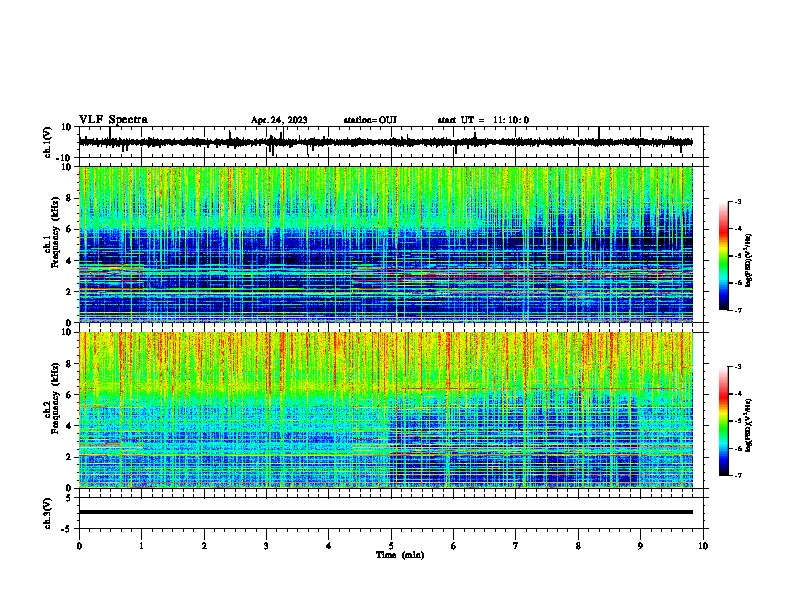Image resolution: width=792 pixels, height=612 pixels.
Task: Click the ch.1 waveform trace panel
Action: click(x=393, y=142)
